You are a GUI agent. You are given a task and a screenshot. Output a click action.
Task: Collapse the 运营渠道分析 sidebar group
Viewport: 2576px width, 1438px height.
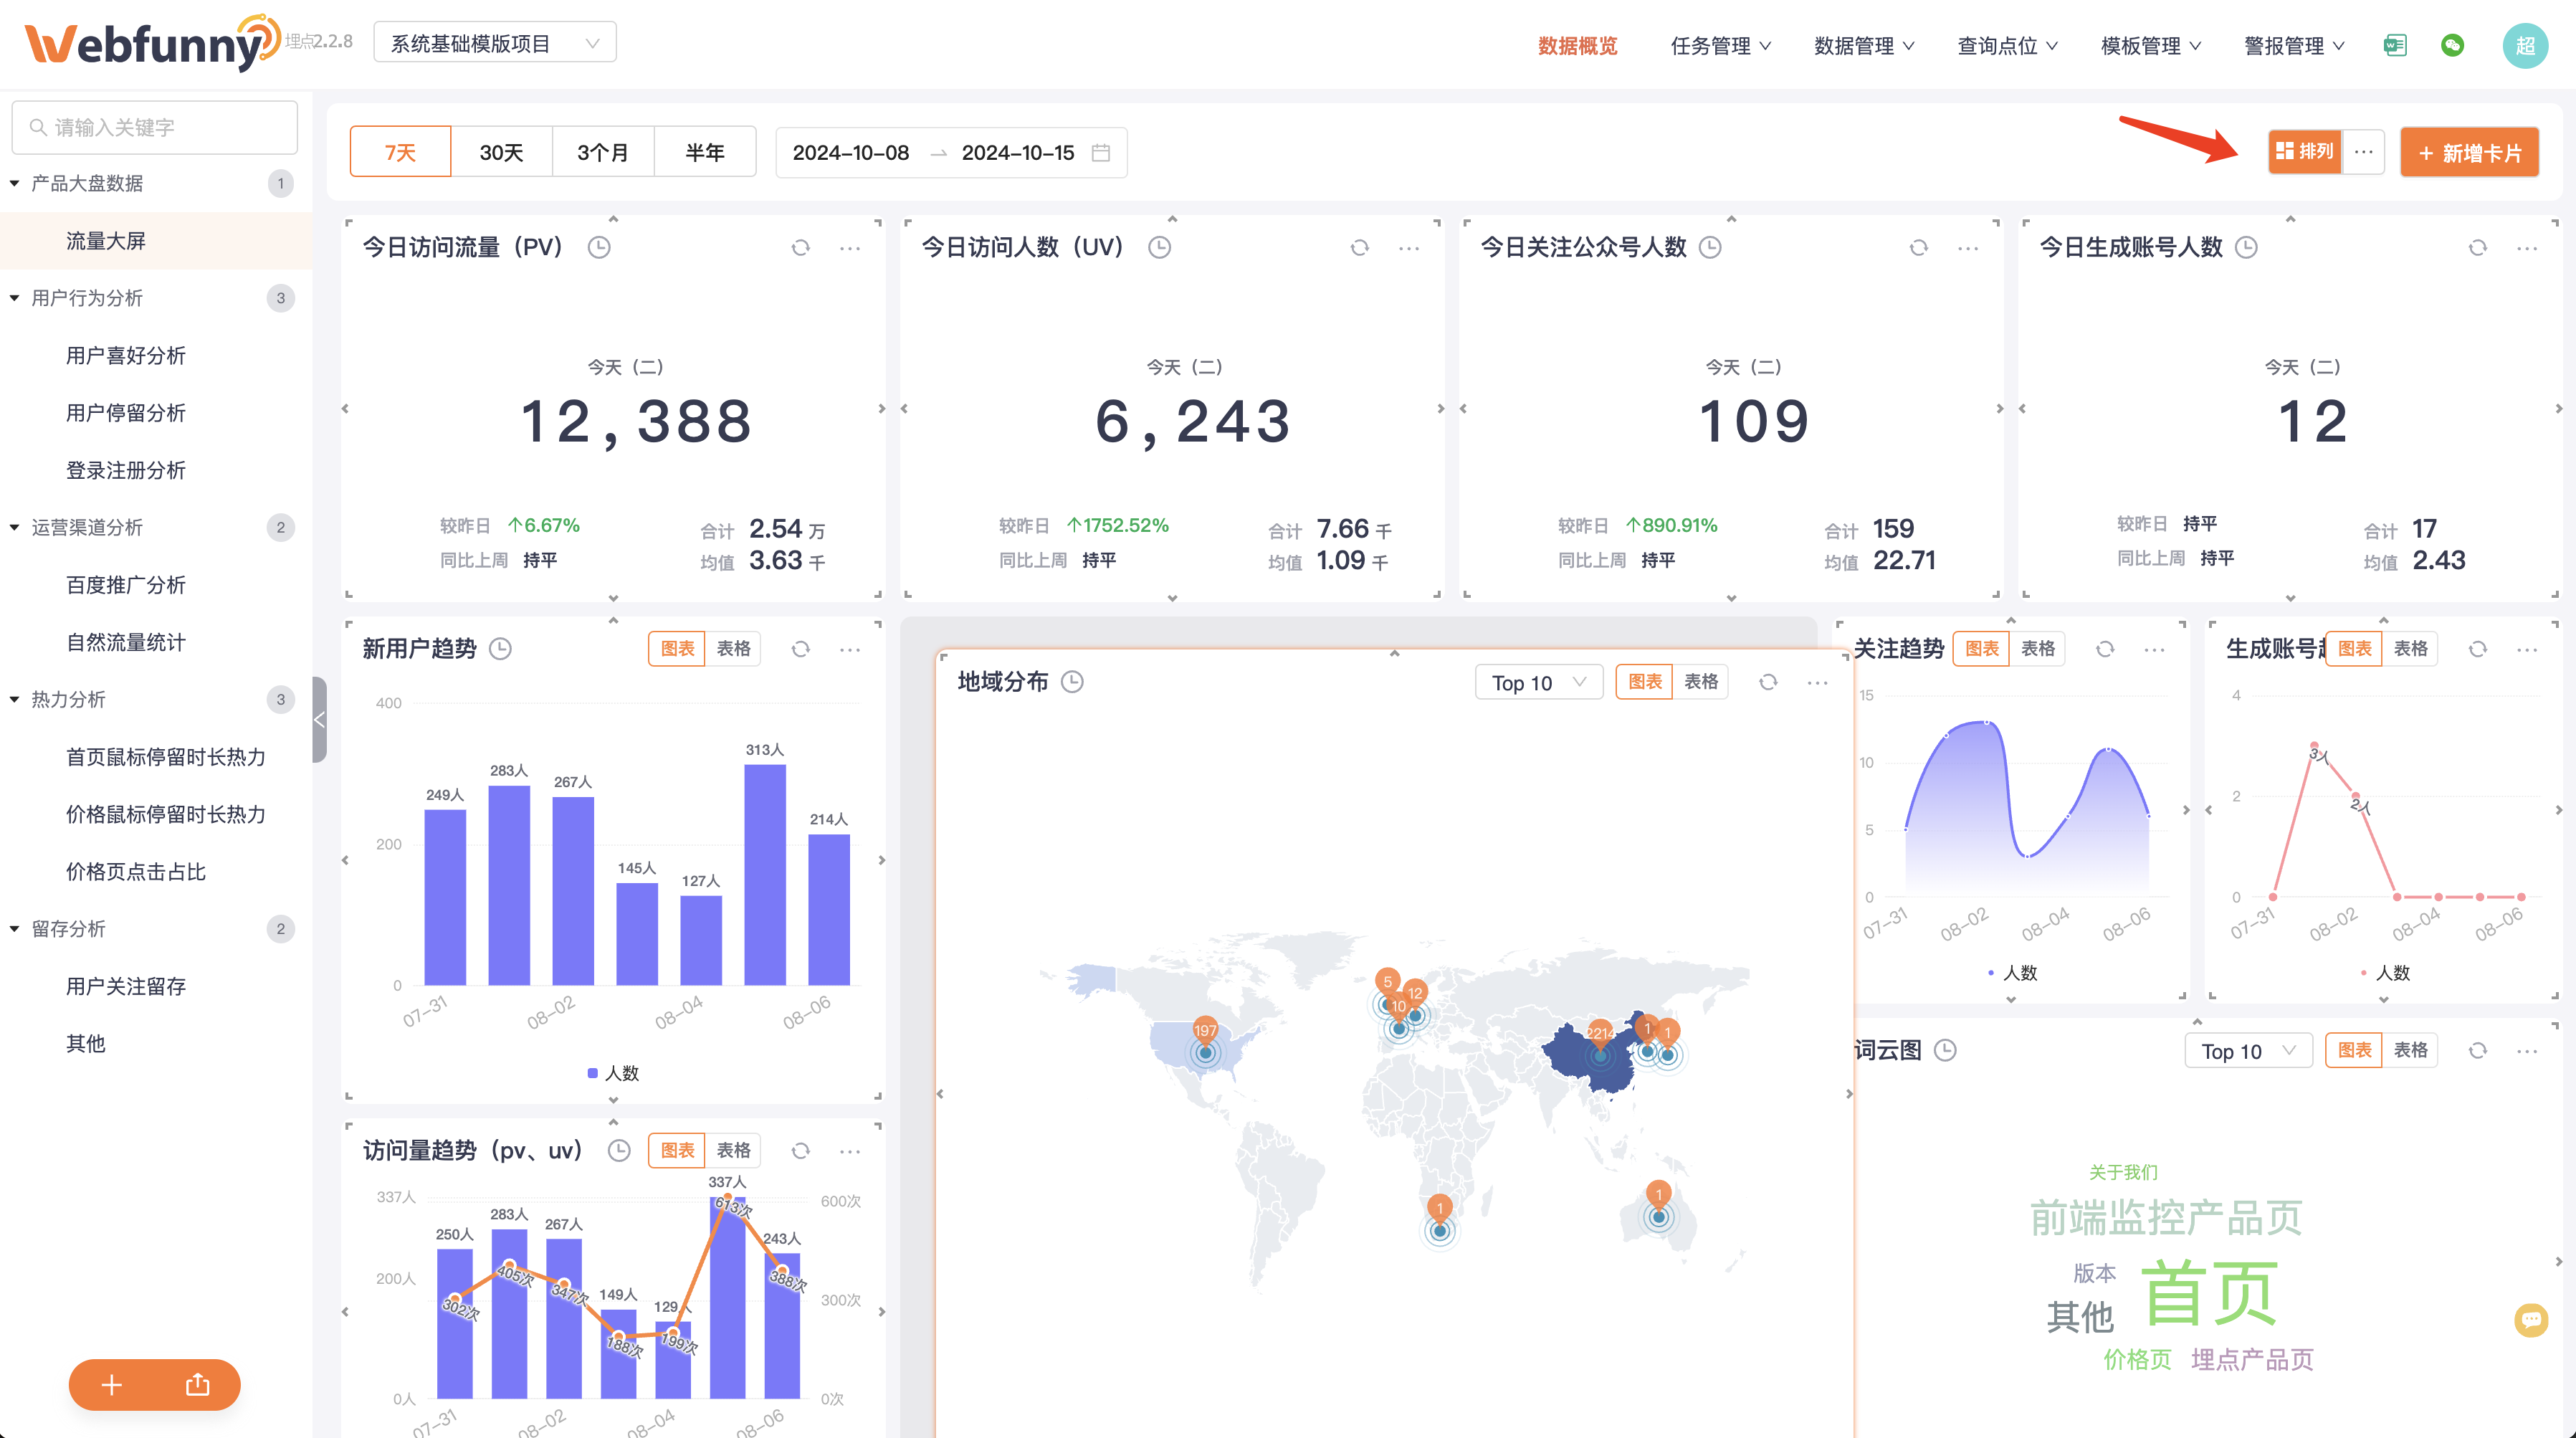point(14,527)
